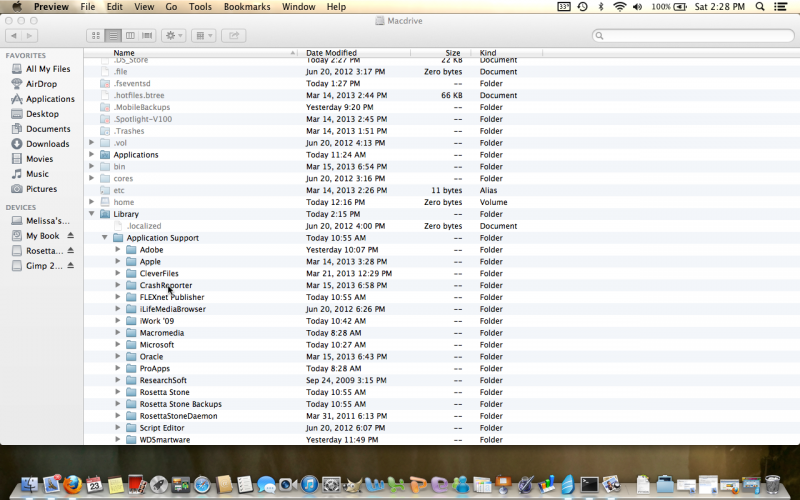This screenshot has height=500, width=800.
Task: Expand the WDSmartware folder
Action: (118, 439)
